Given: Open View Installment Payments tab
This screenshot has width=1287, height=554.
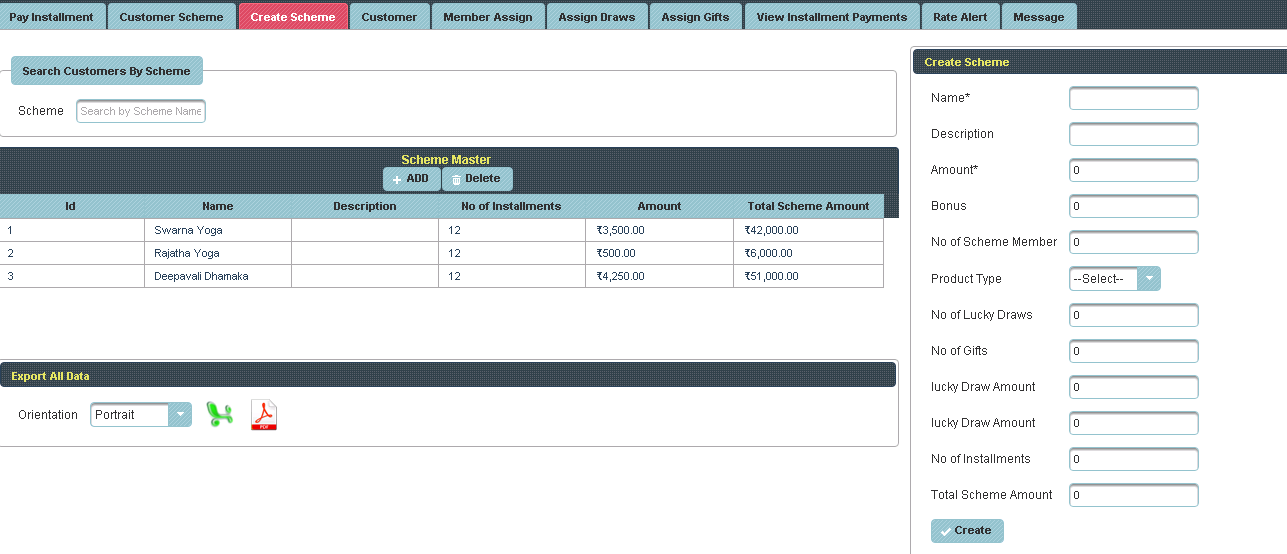Looking at the screenshot, I should click(x=831, y=17).
